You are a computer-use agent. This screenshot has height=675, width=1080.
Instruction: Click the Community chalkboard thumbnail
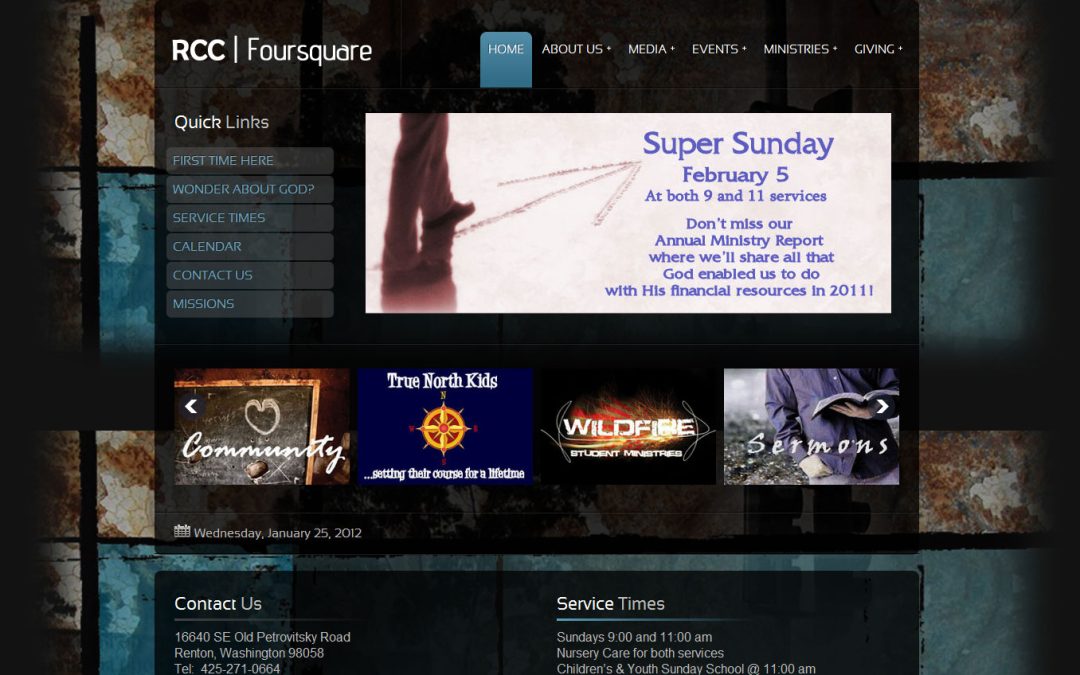[x=261, y=426]
